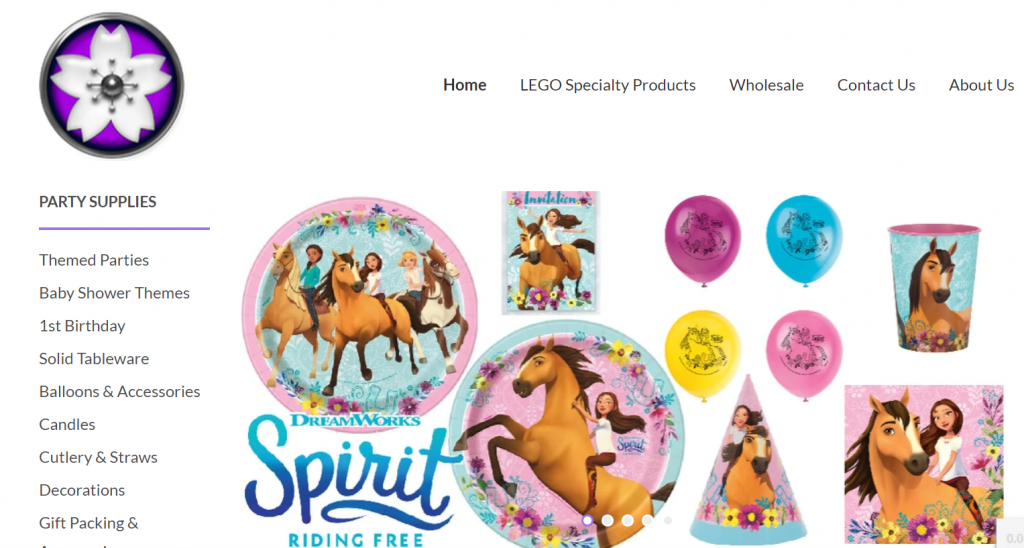Screen dimensions: 1024x548
Task: Select the 1st Birthday category
Action: point(82,326)
